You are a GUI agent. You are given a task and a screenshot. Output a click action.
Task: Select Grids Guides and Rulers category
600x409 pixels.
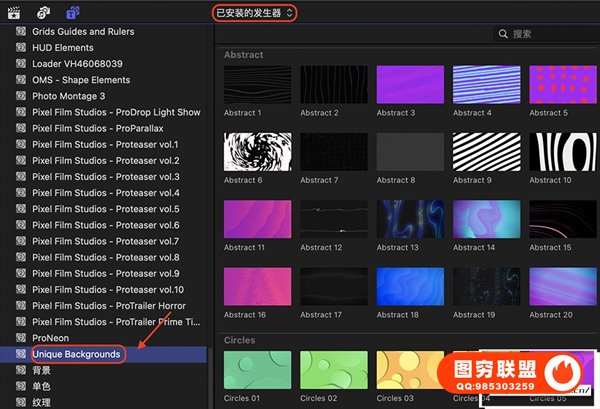coord(82,32)
